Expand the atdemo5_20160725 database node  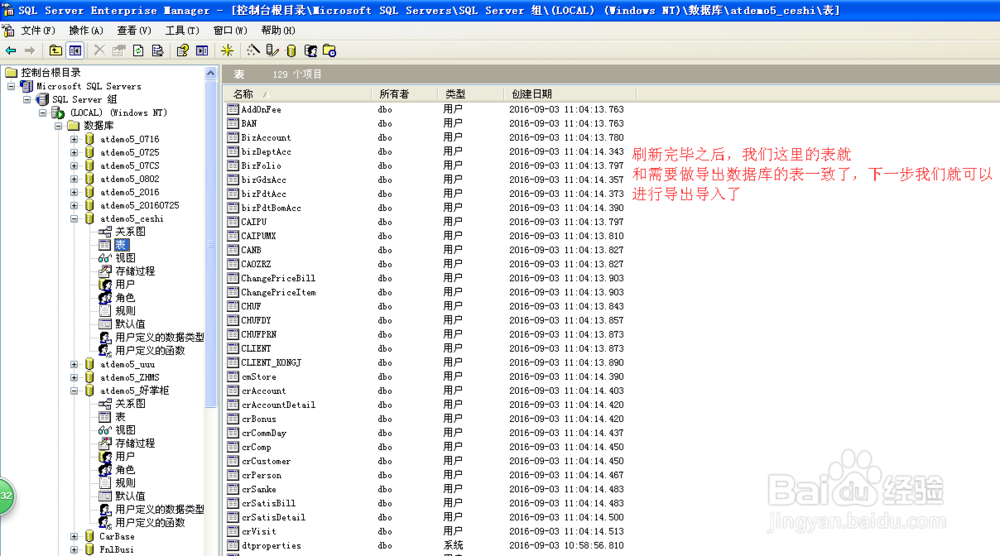[74, 205]
